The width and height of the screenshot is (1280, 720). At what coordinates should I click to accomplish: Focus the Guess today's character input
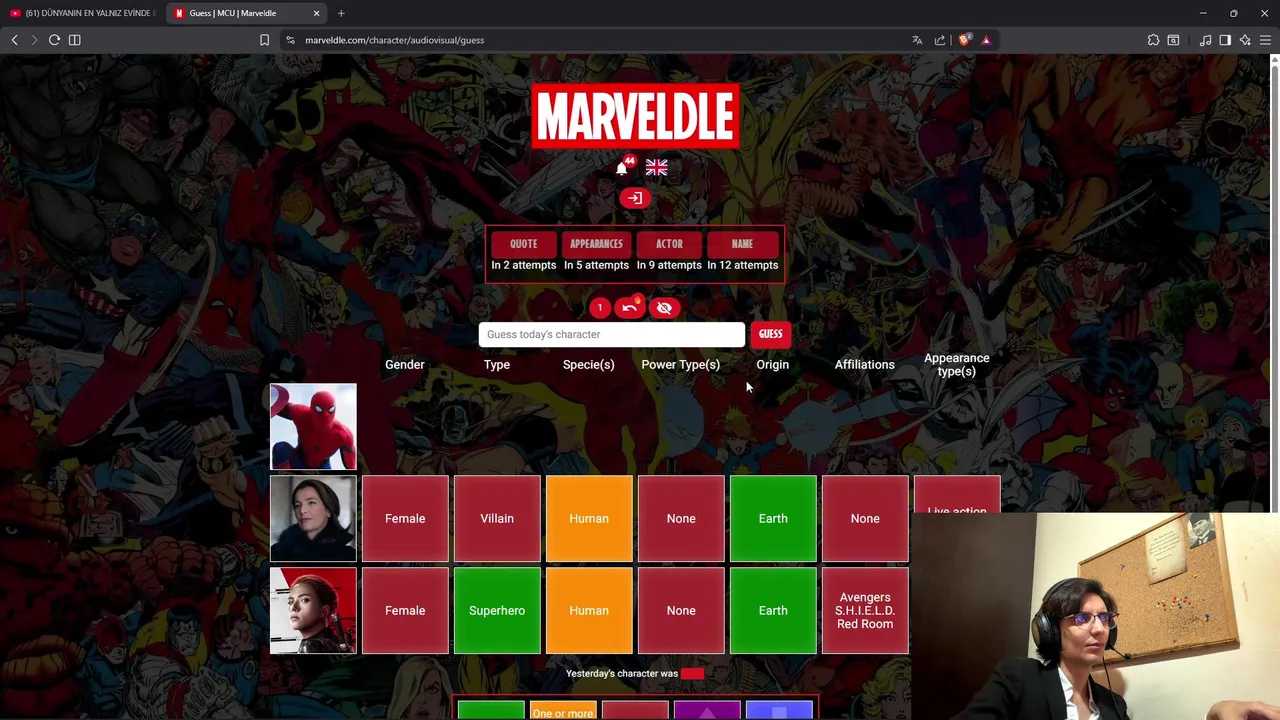[612, 334]
